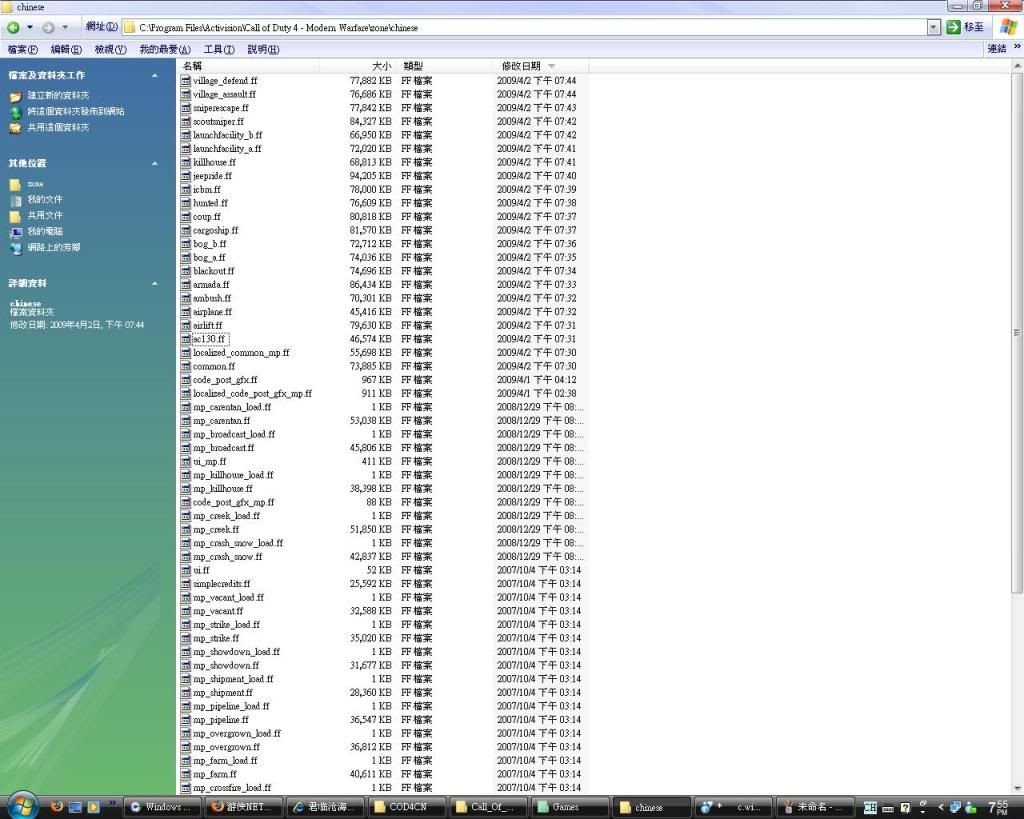This screenshot has width=1024, height=819.
Task: Click the 'Make a new folder' link
Action: pos(58,95)
